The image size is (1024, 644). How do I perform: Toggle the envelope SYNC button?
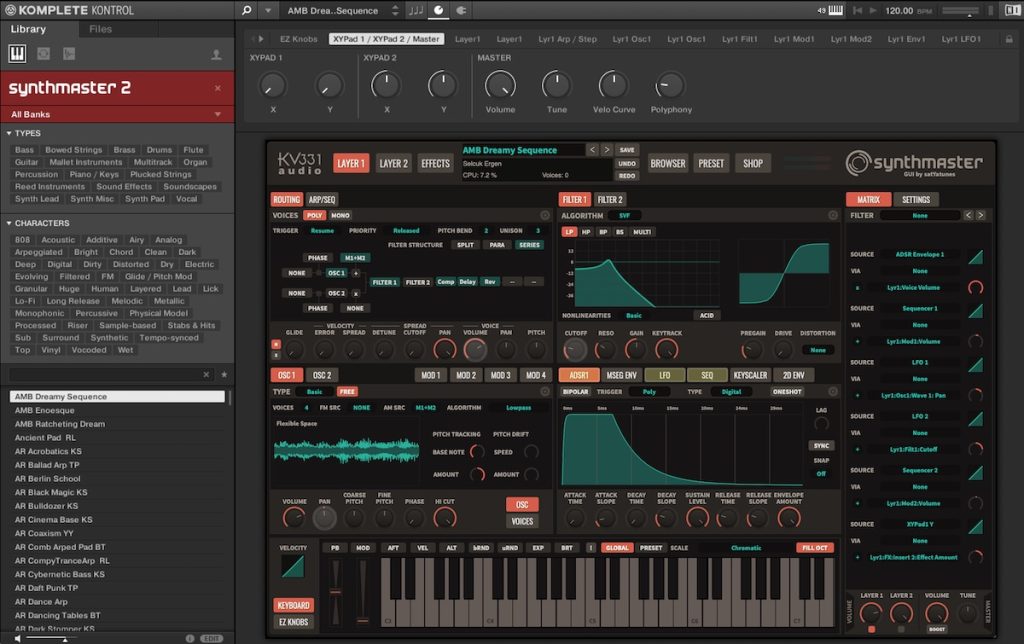(821, 445)
